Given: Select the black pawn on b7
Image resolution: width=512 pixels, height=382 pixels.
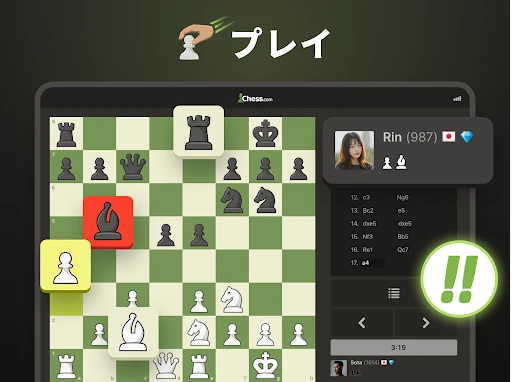Looking at the screenshot, I should (x=99, y=169).
